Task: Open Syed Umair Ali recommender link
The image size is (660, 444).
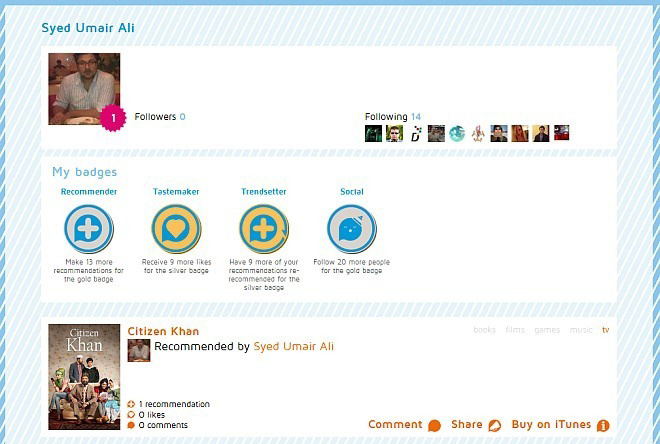Action: pos(293,346)
